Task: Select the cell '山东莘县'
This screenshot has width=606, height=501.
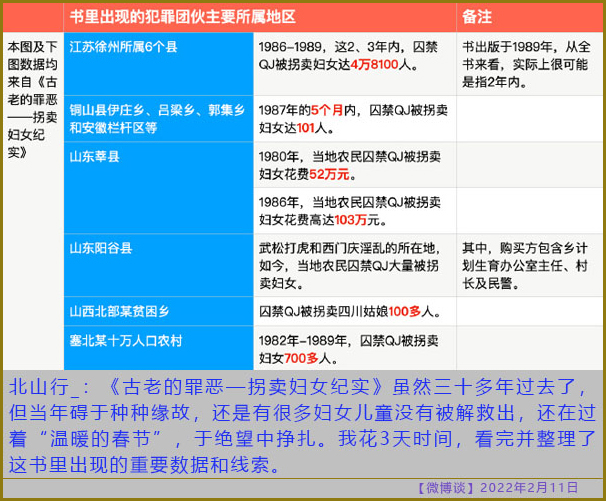Action: 158,188
